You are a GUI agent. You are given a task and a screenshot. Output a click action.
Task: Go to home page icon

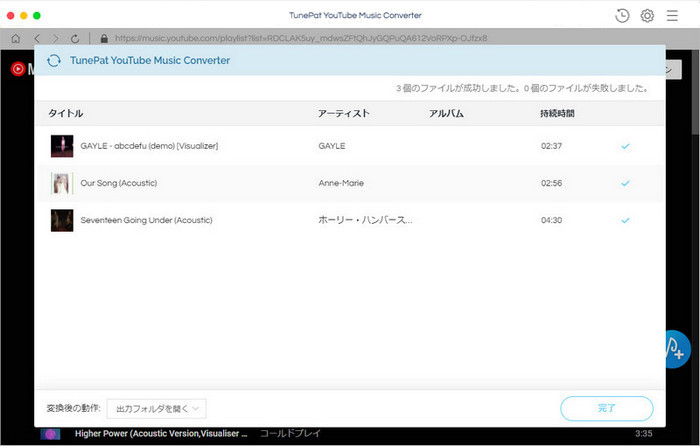click(16, 38)
